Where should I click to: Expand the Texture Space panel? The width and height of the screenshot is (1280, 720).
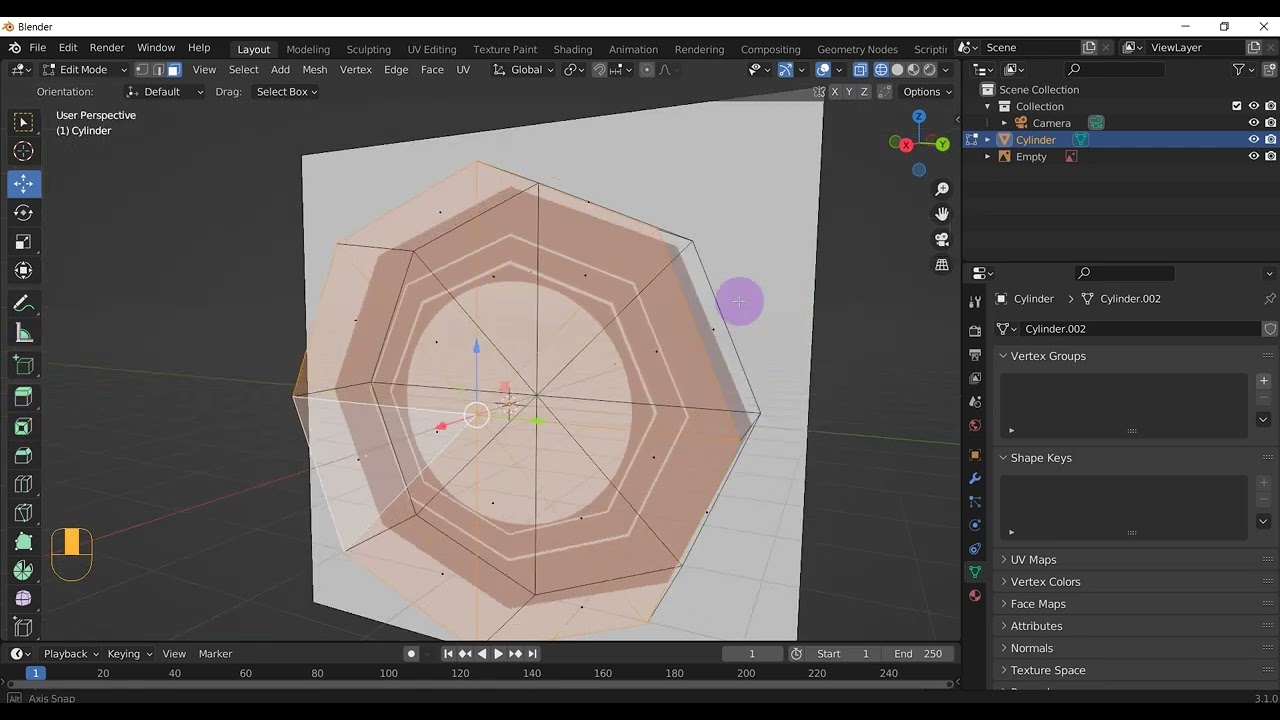(x=1047, y=670)
